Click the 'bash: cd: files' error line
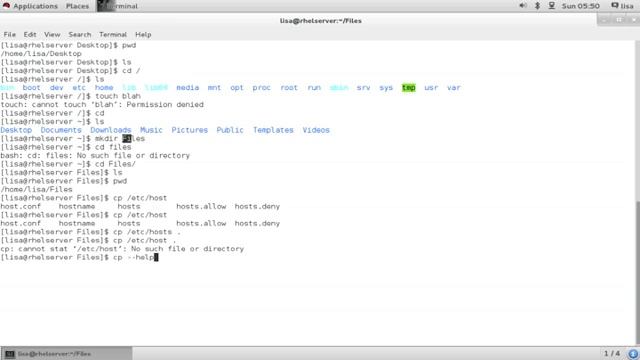Screen dimensions: 640x360 coord(95,156)
